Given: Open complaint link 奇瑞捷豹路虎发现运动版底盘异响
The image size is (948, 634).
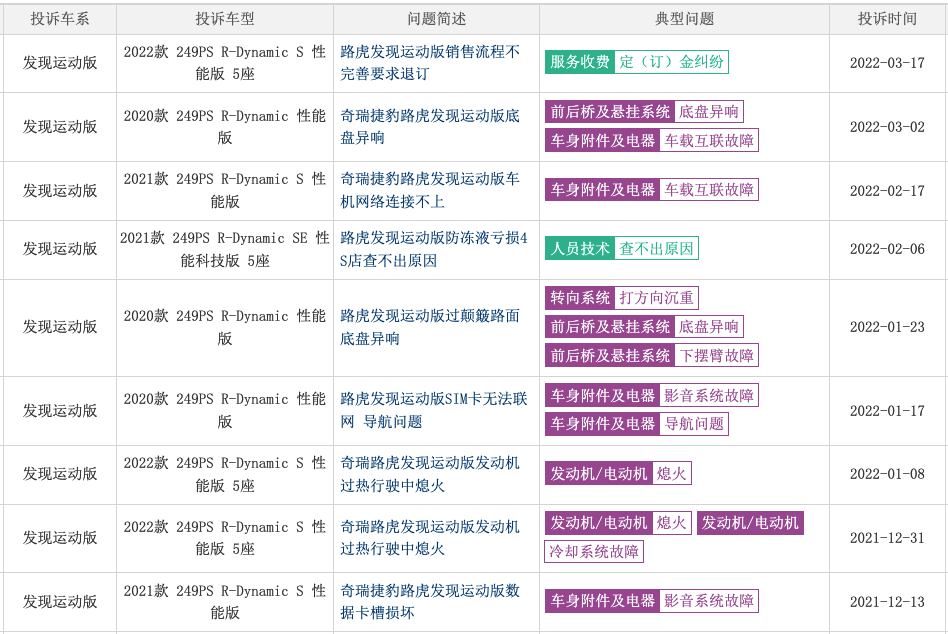Looking at the screenshot, I should (430, 127).
